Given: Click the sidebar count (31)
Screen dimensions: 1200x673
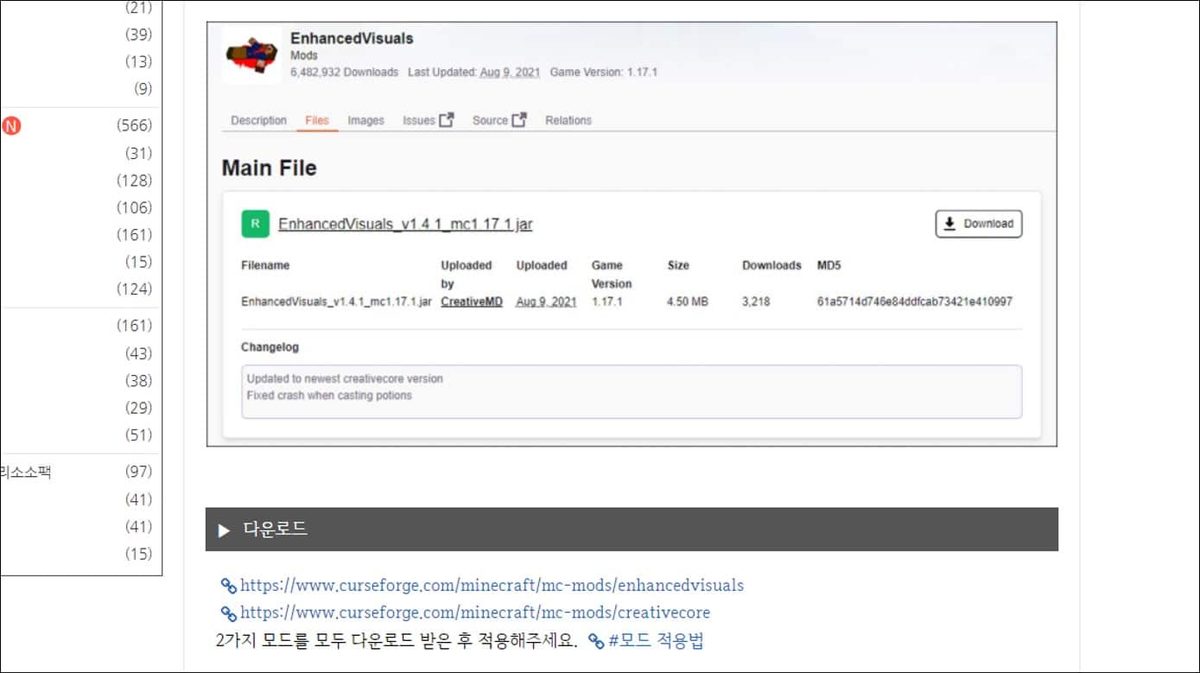Looking at the screenshot, I should [x=138, y=154].
